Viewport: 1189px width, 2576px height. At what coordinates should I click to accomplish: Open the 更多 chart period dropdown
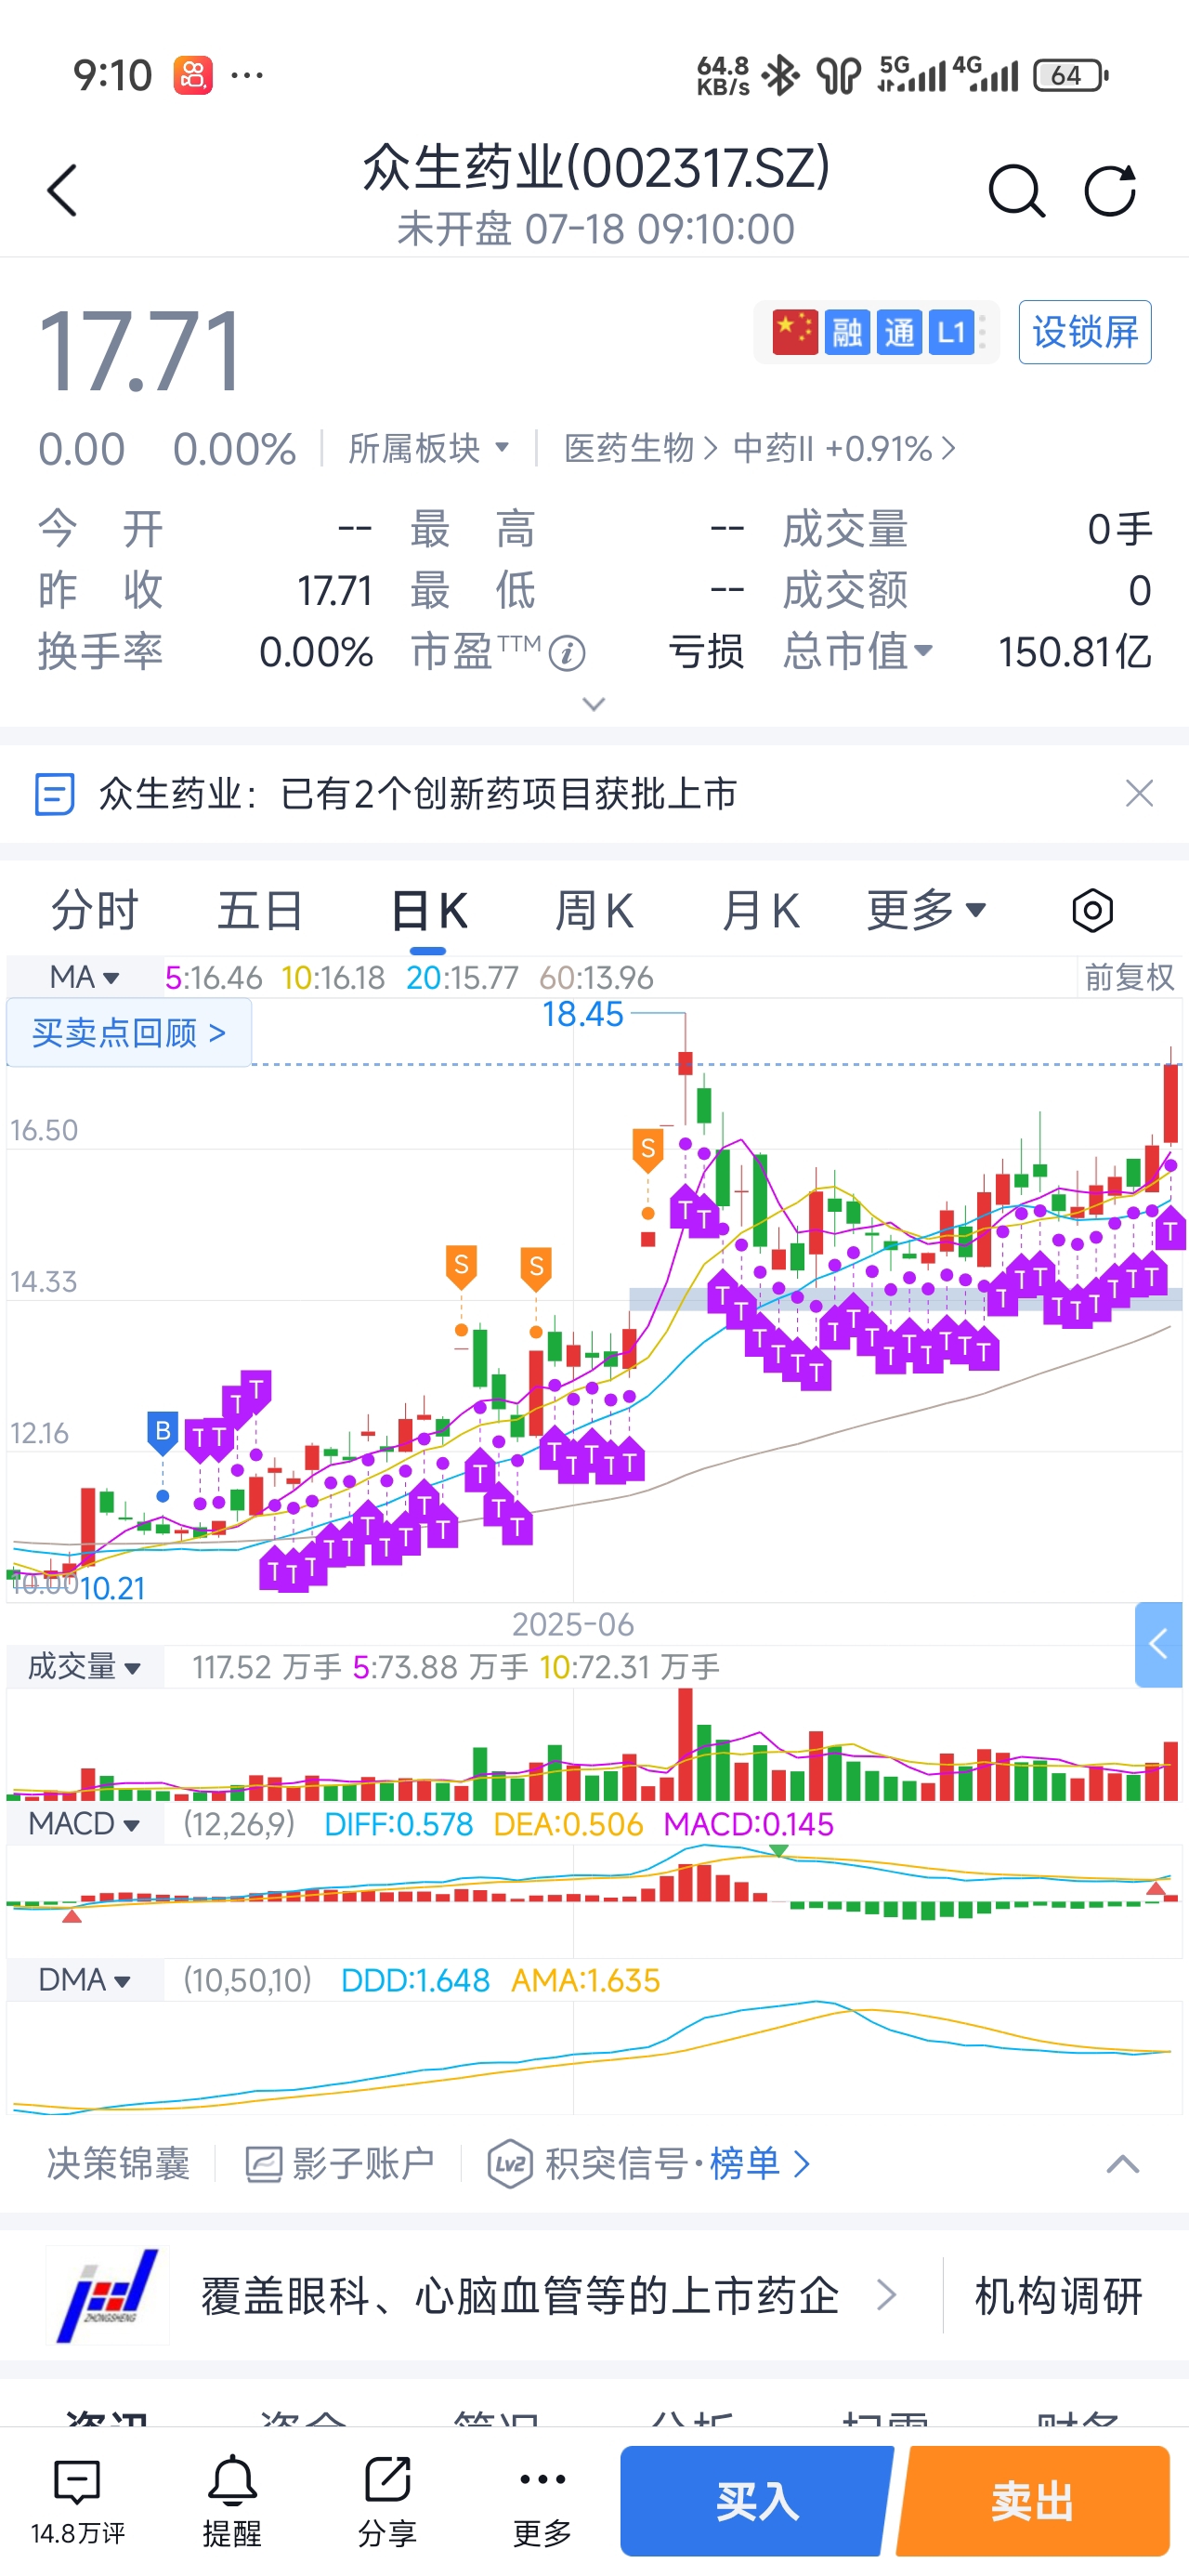pyautogui.click(x=926, y=910)
